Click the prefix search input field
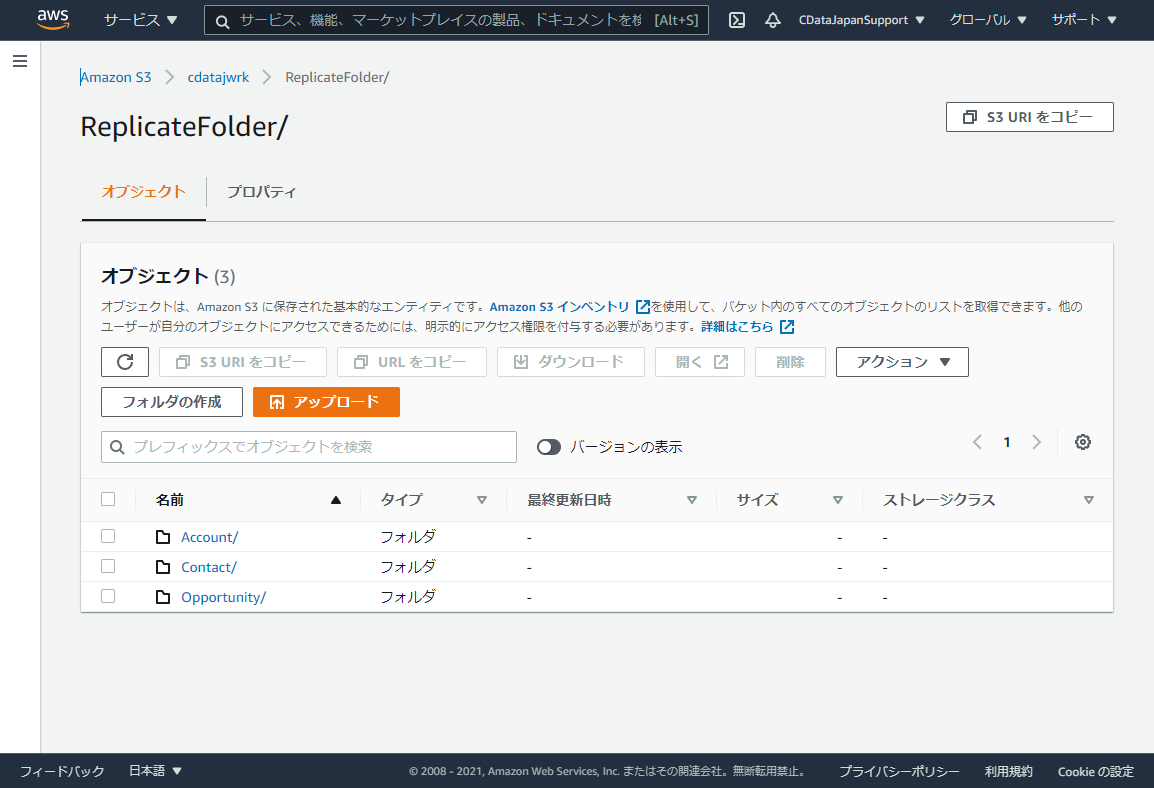Viewport: 1154px width, 788px height. (308, 447)
